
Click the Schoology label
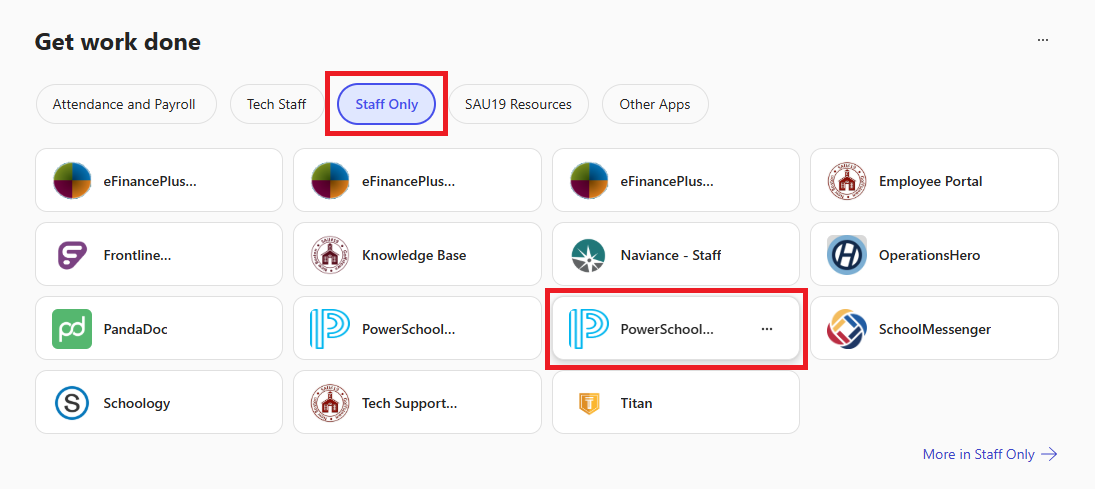pyautogui.click(x=137, y=403)
